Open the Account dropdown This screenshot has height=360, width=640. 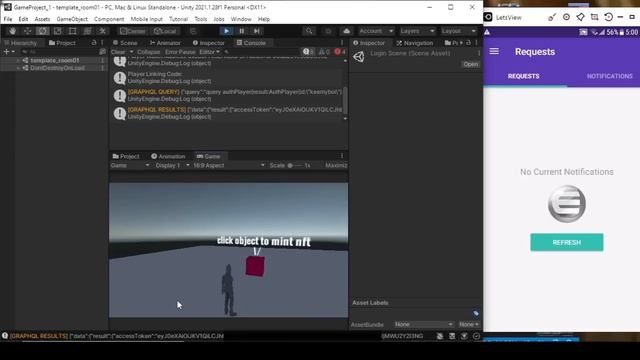376,31
